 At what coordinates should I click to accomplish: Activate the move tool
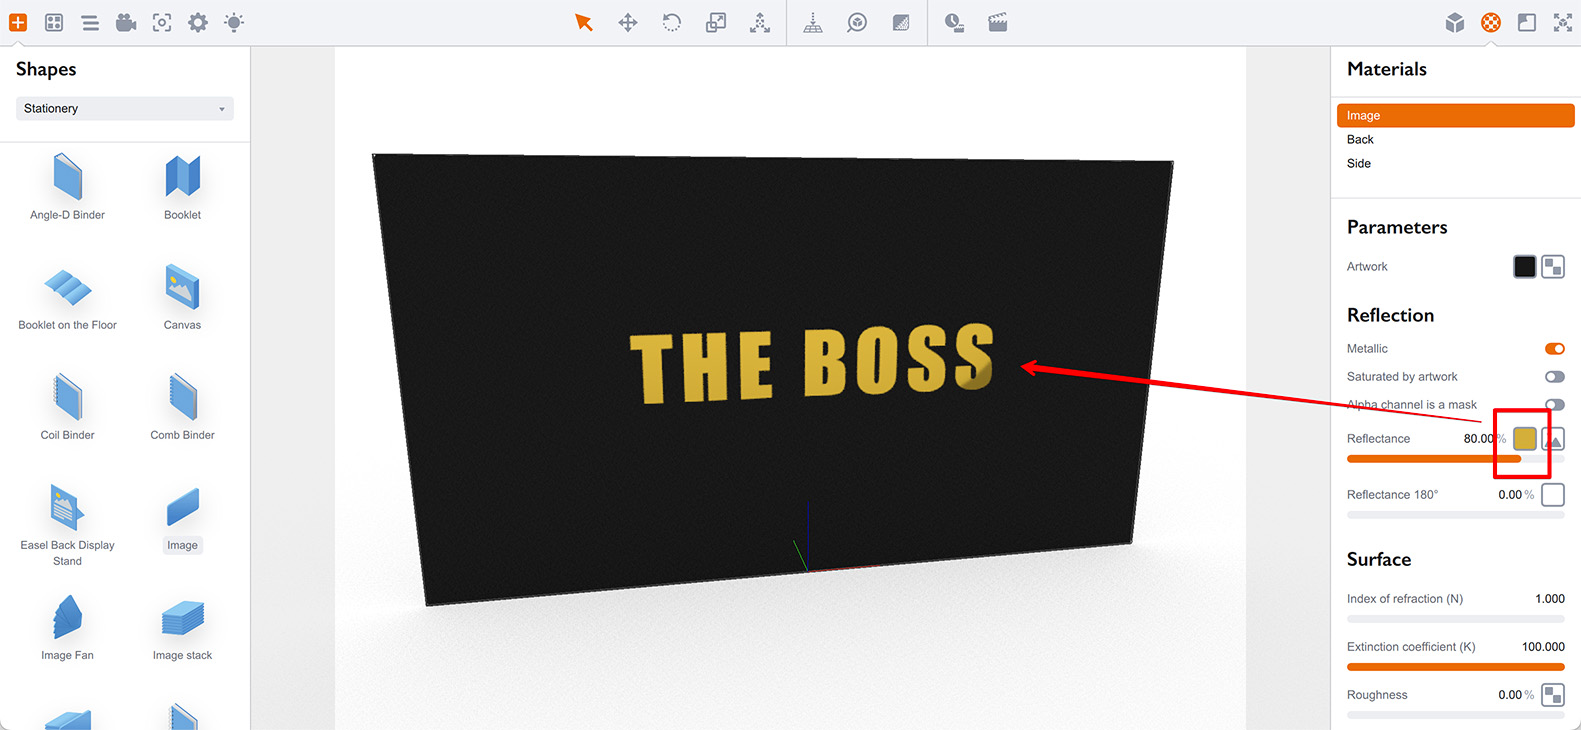pos(628,22)
